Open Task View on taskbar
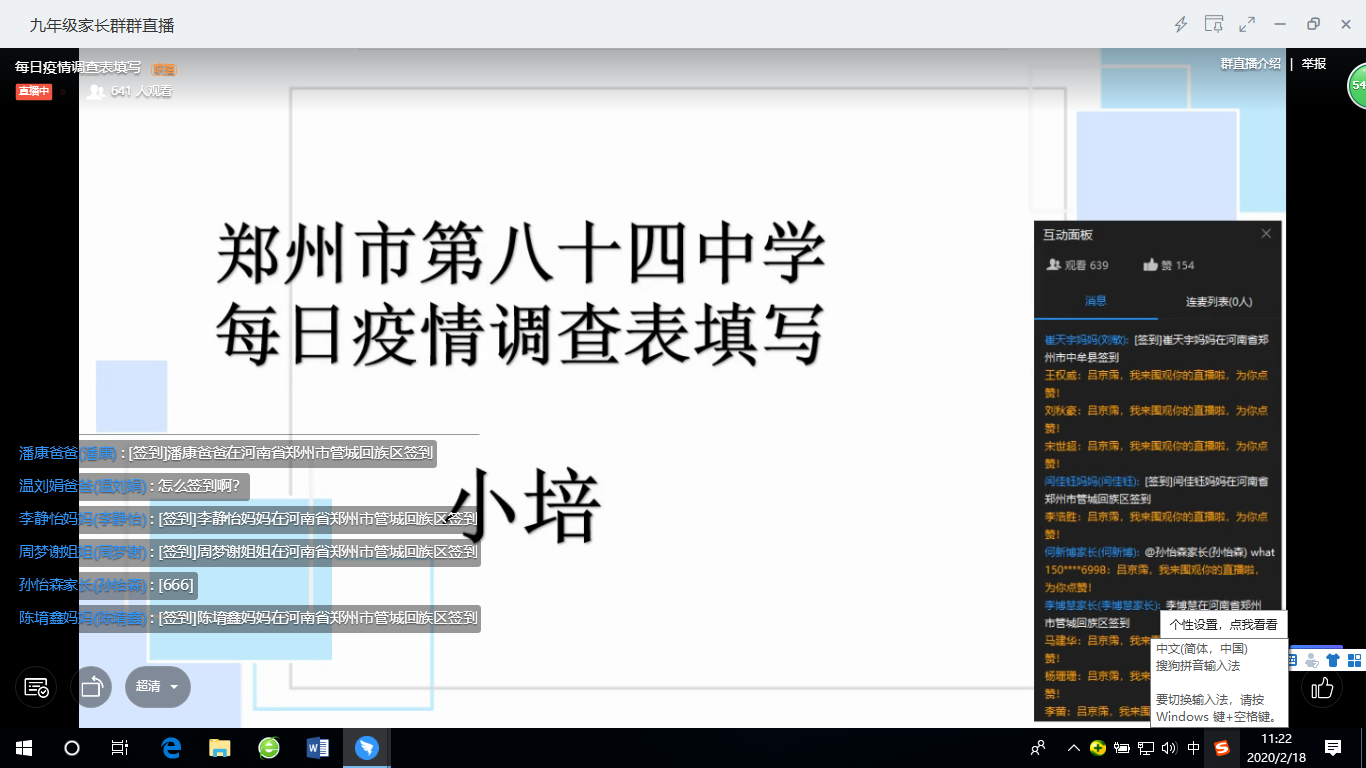 point(120,748)
